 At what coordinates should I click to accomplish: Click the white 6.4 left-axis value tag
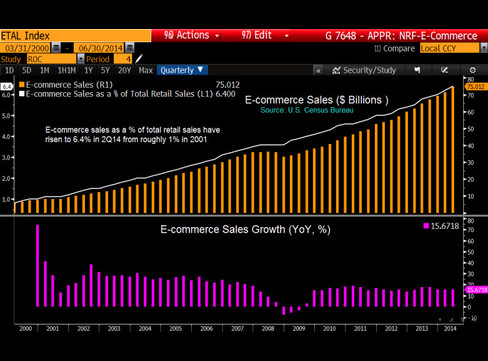(x=6, y=87)
